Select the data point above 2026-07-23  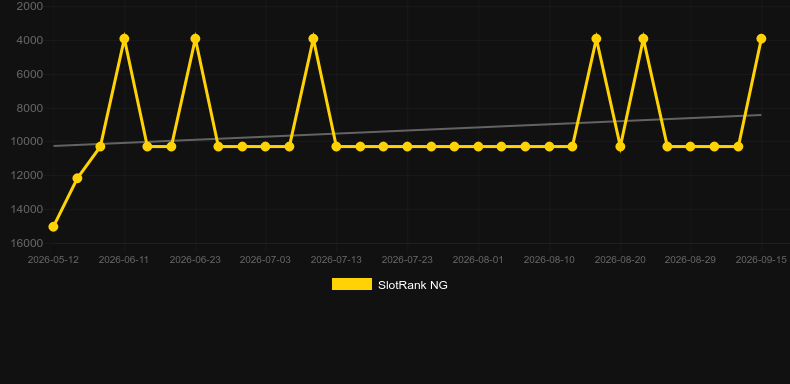pos(407,147)
